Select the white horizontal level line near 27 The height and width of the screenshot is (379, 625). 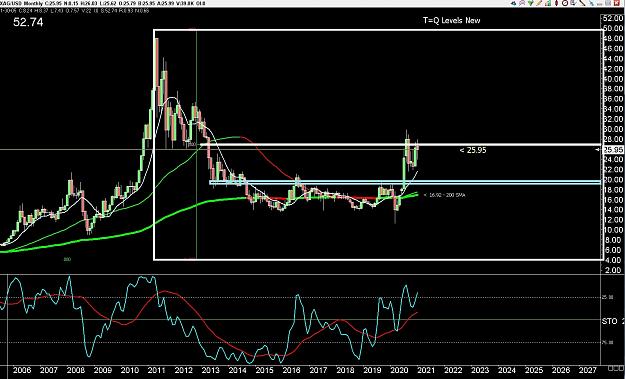click(400, 145)
